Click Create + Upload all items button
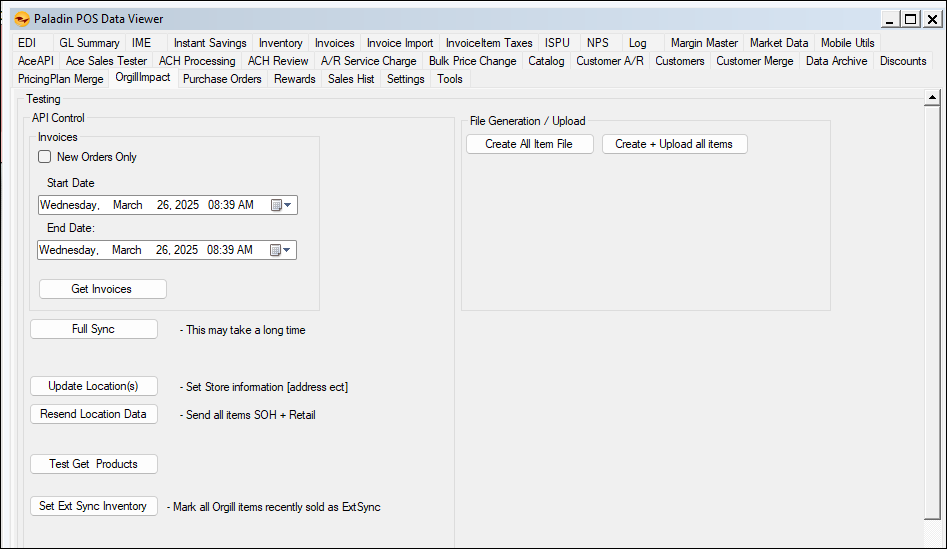947x549 pixels. pos(675,144)
